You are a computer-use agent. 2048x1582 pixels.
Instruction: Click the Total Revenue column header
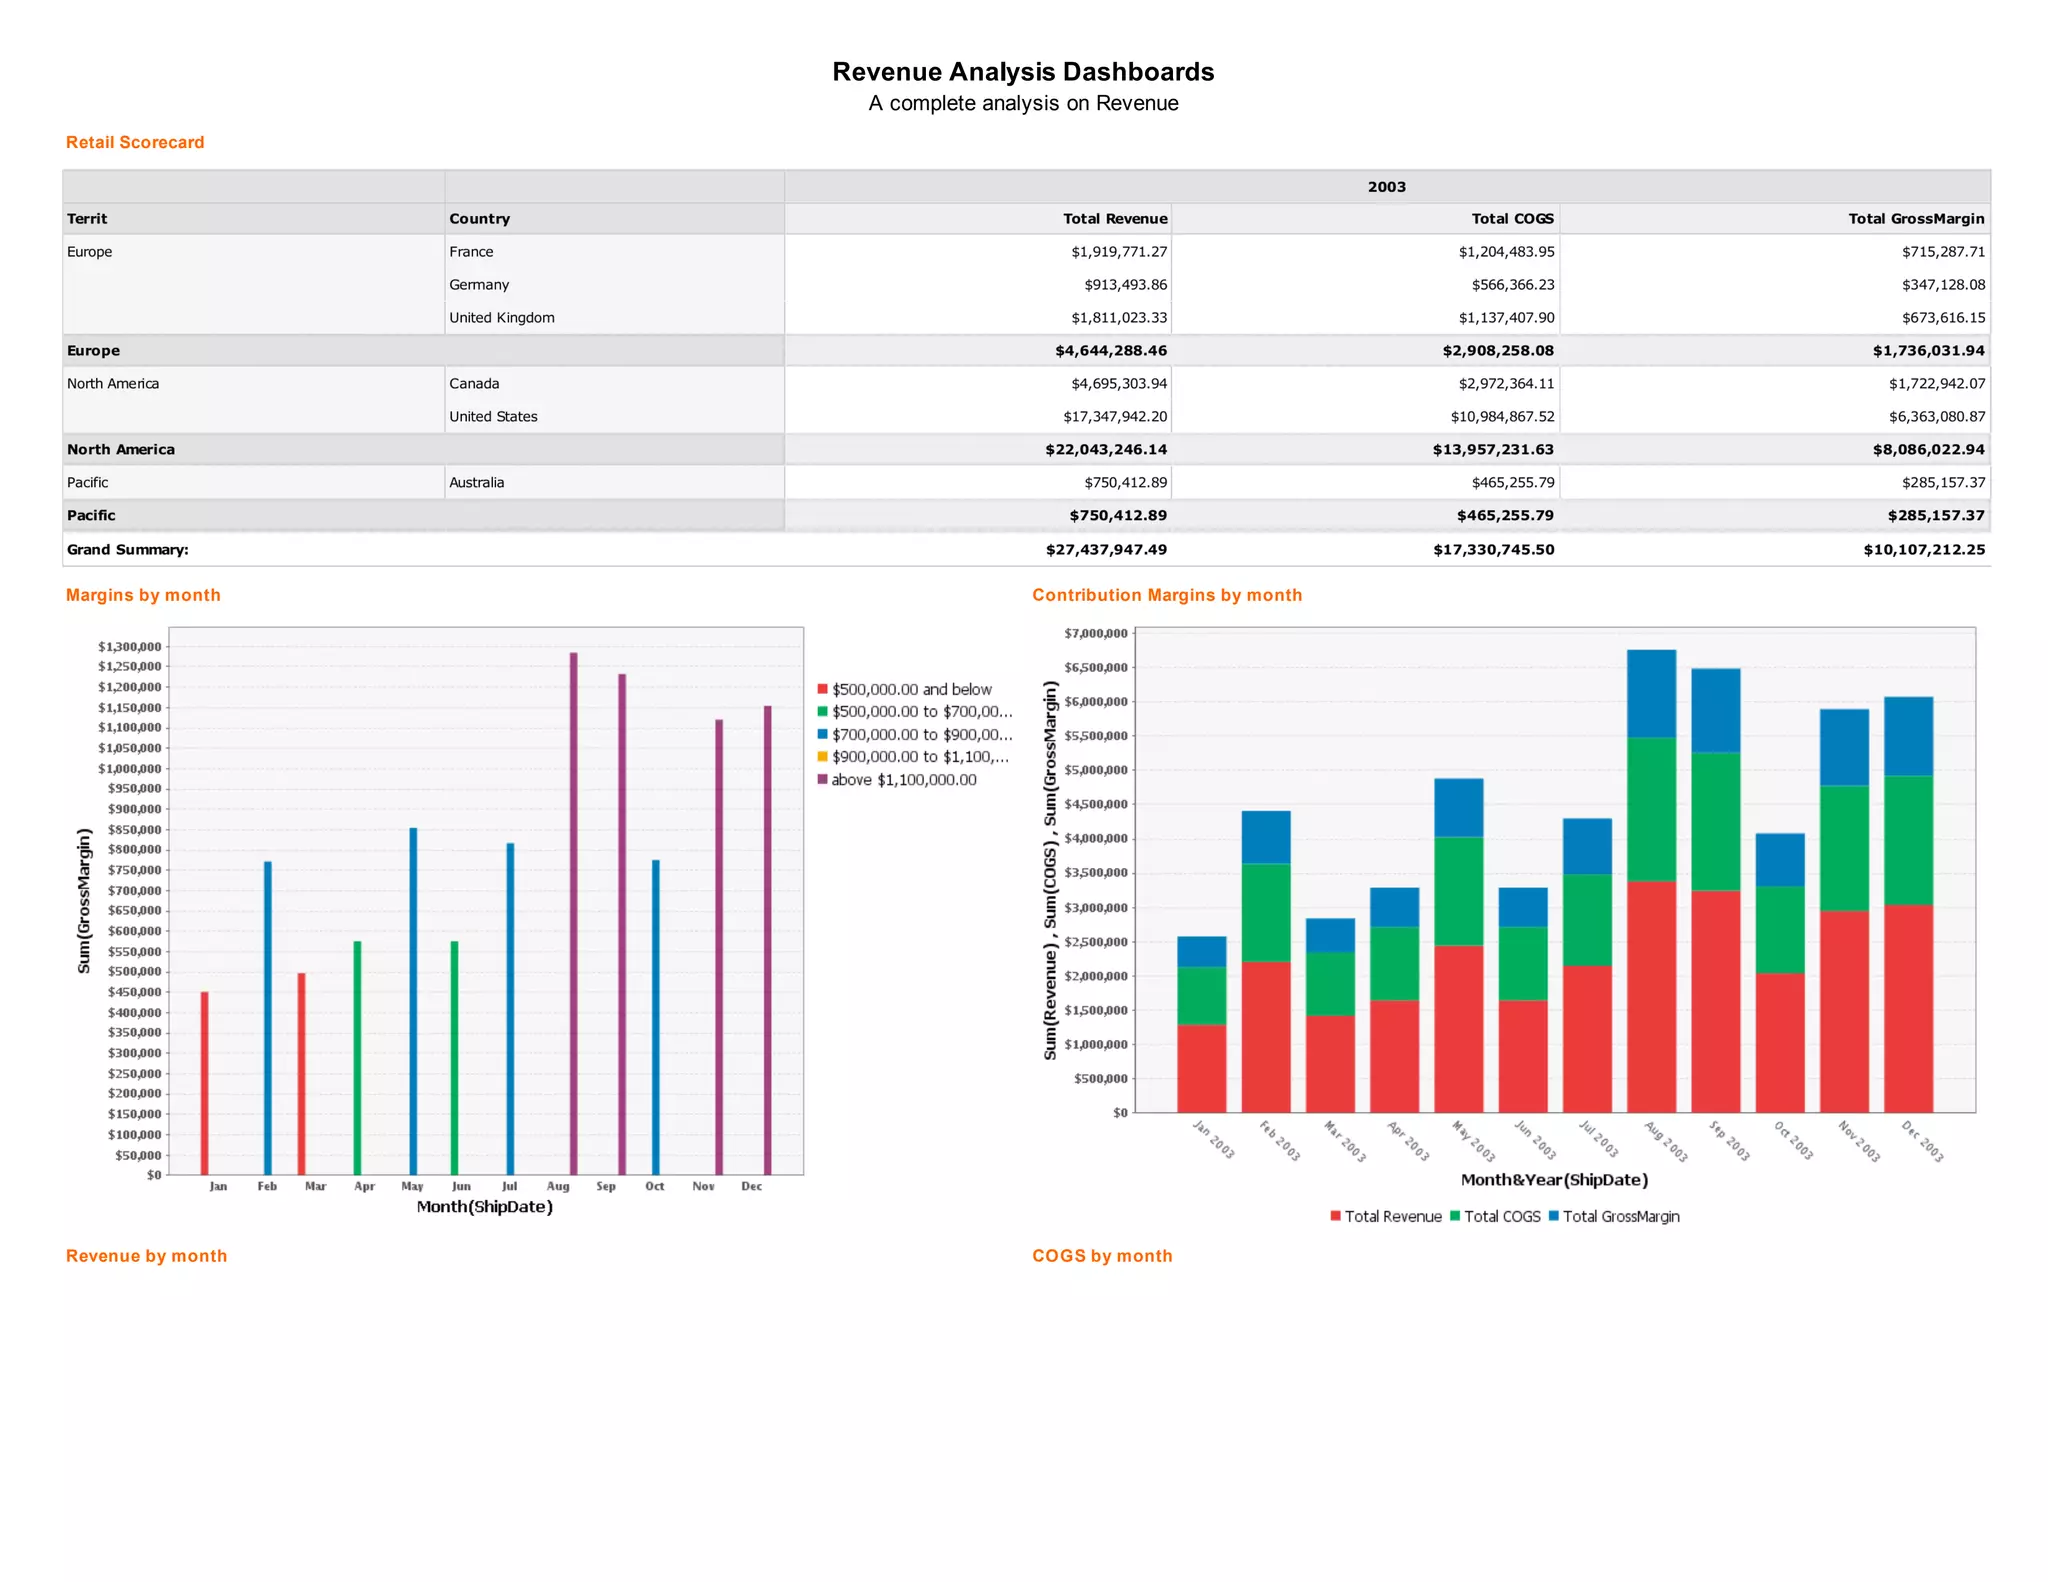(1114, 218)
